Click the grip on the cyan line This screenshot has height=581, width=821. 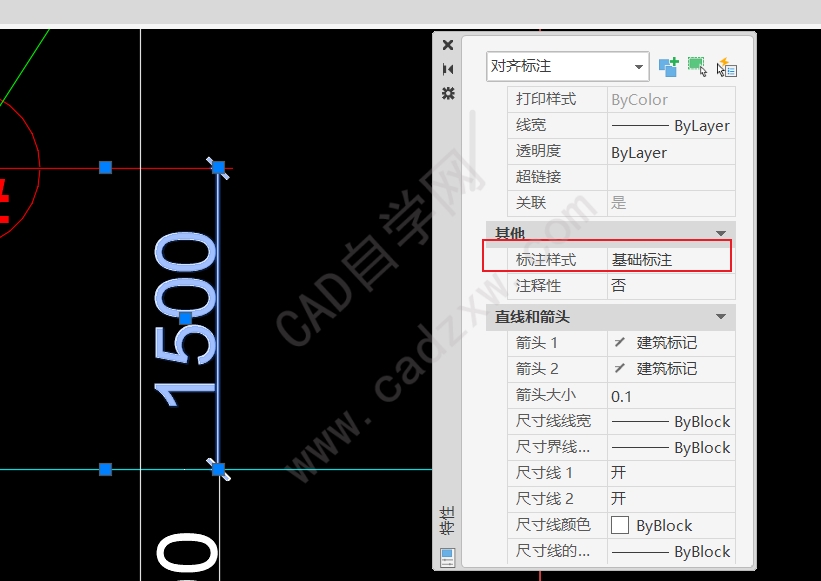coord(105,469)
